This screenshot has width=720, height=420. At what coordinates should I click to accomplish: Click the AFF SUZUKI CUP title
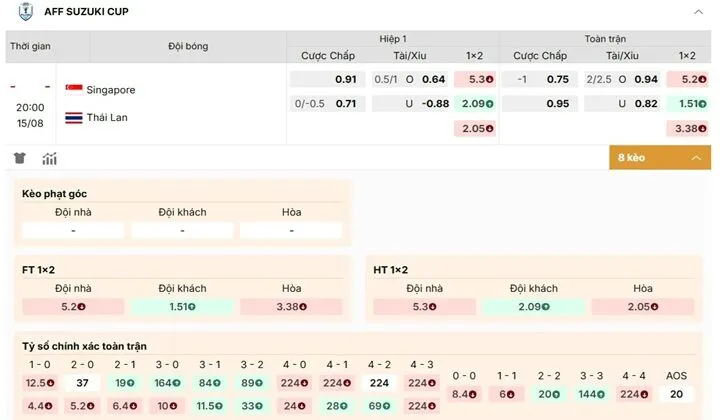coord(86,11)
